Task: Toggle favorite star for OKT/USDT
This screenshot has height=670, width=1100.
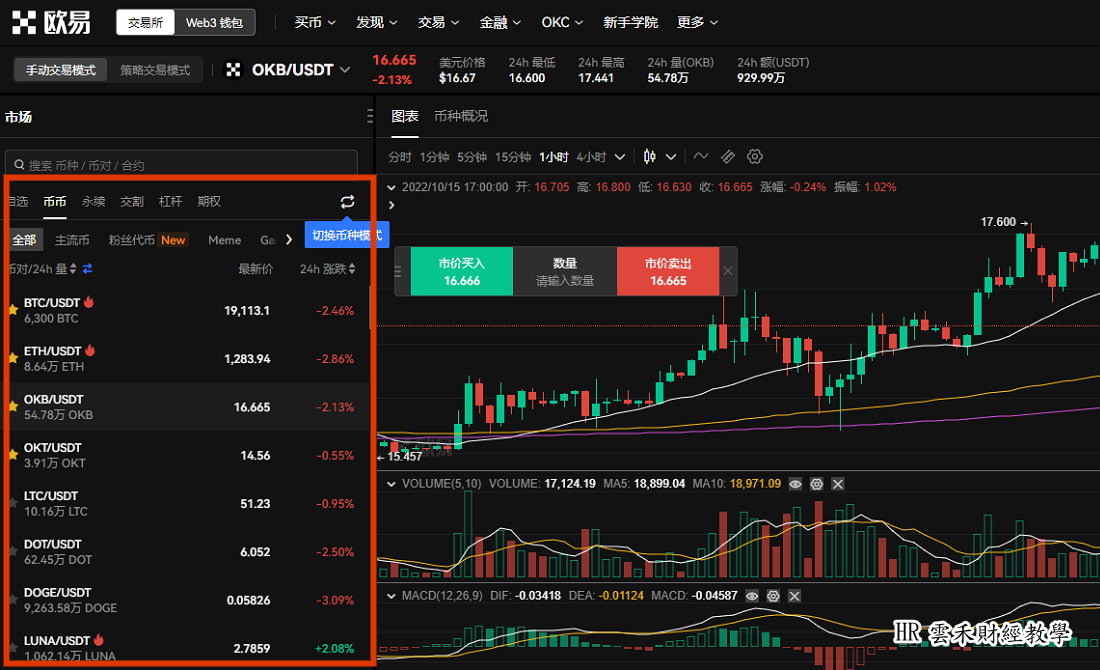Action: point(13,455)
